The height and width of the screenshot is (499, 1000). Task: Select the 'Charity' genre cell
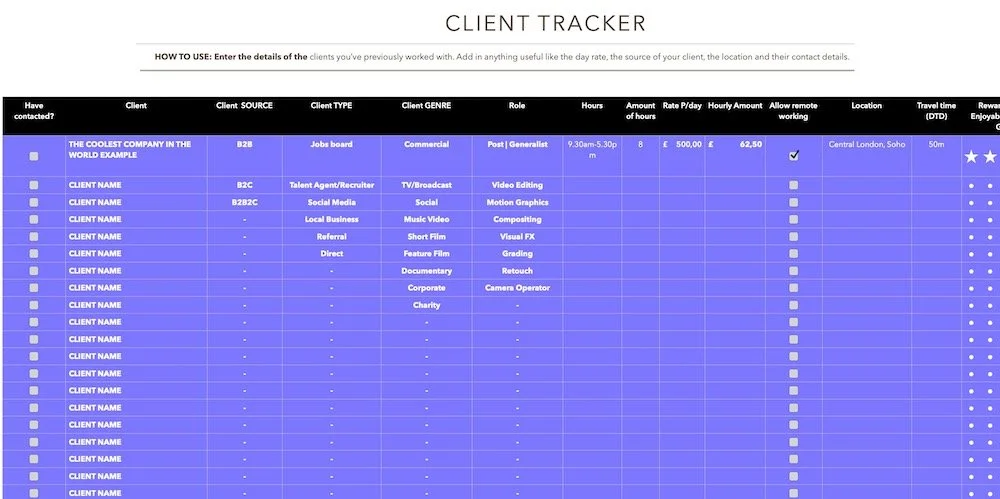point(426,305)
